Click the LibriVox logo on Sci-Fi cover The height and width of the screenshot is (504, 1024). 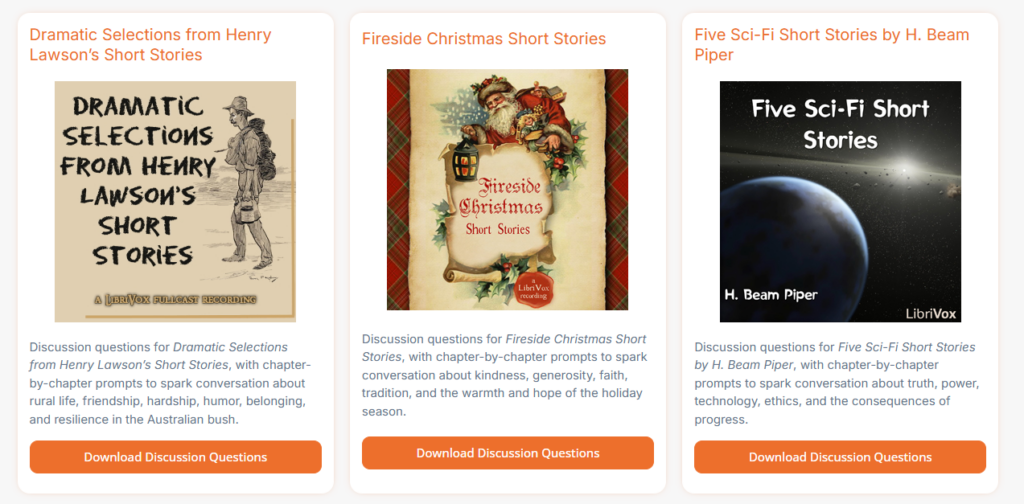(930, 313)
